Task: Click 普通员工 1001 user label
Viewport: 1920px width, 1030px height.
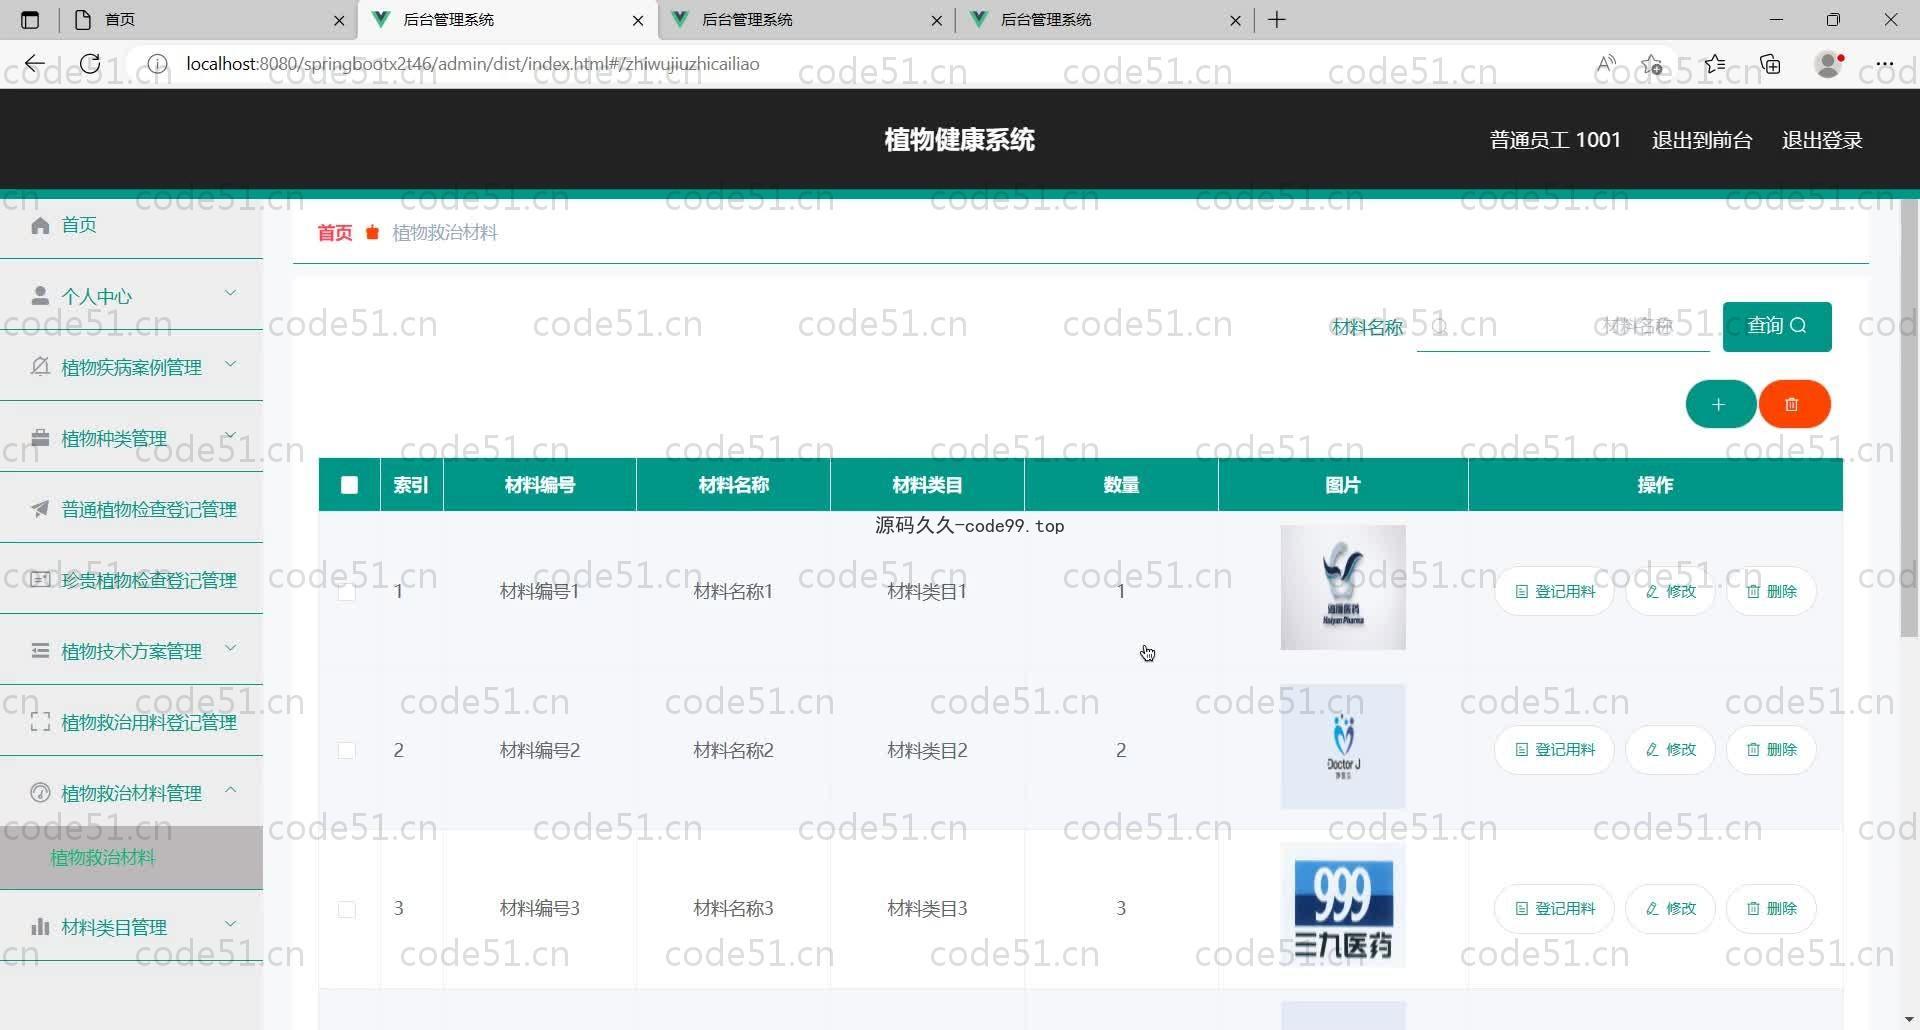Action: pos(1555,140)
